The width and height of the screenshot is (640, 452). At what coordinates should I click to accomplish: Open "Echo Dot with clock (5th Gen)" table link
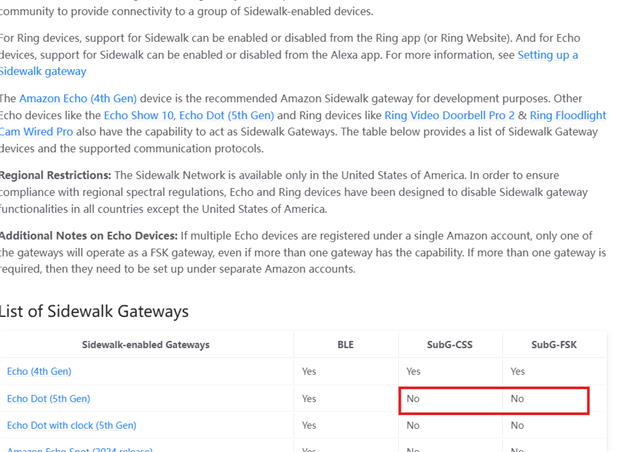(x=71, y=425)
